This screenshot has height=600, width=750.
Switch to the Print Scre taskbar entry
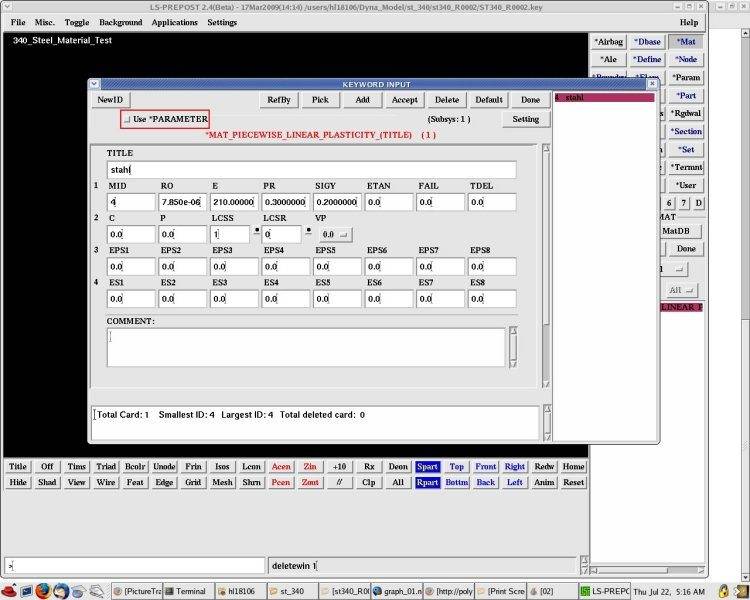pyautogui.click(x=501, y=591)
